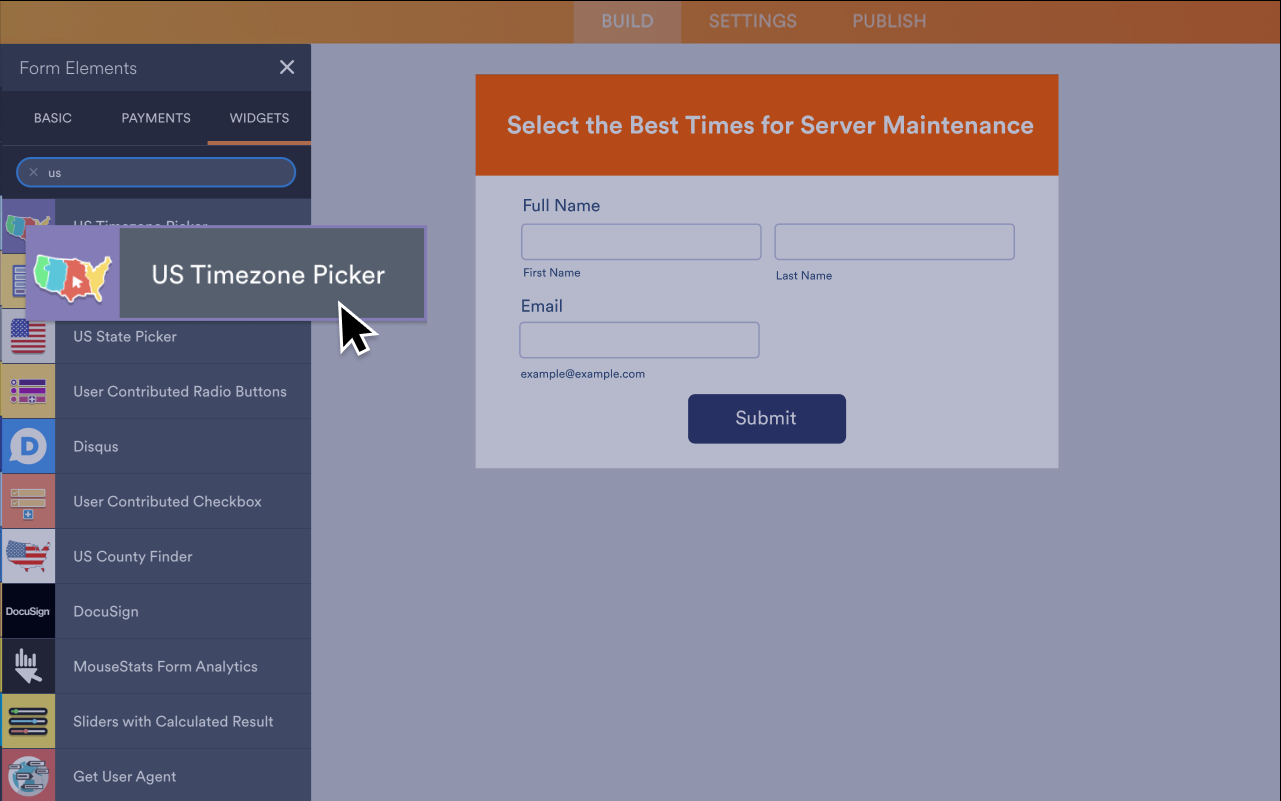
Task: Close the Form Elements panel
Action: 287,67
